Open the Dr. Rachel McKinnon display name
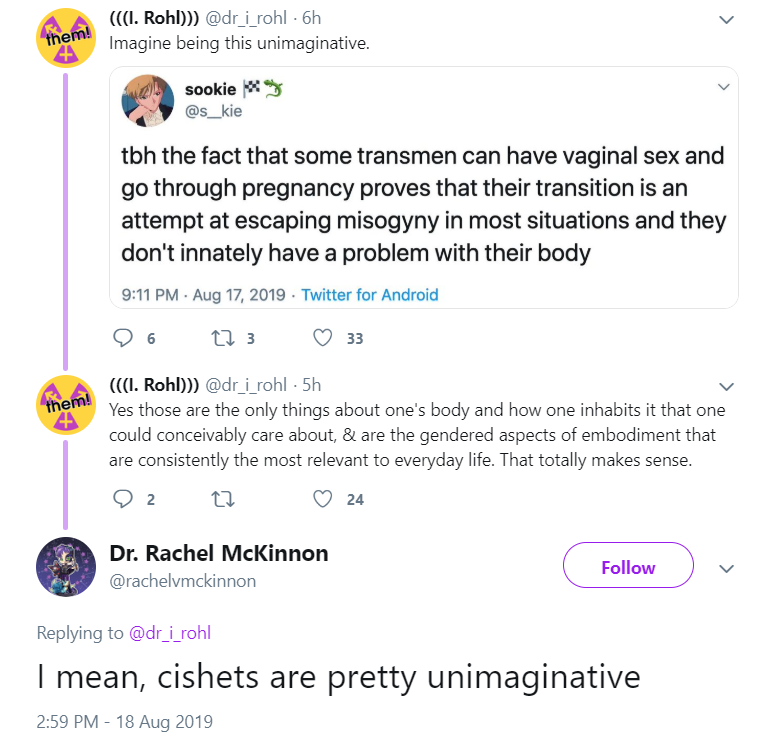 [x=219, y=553]
